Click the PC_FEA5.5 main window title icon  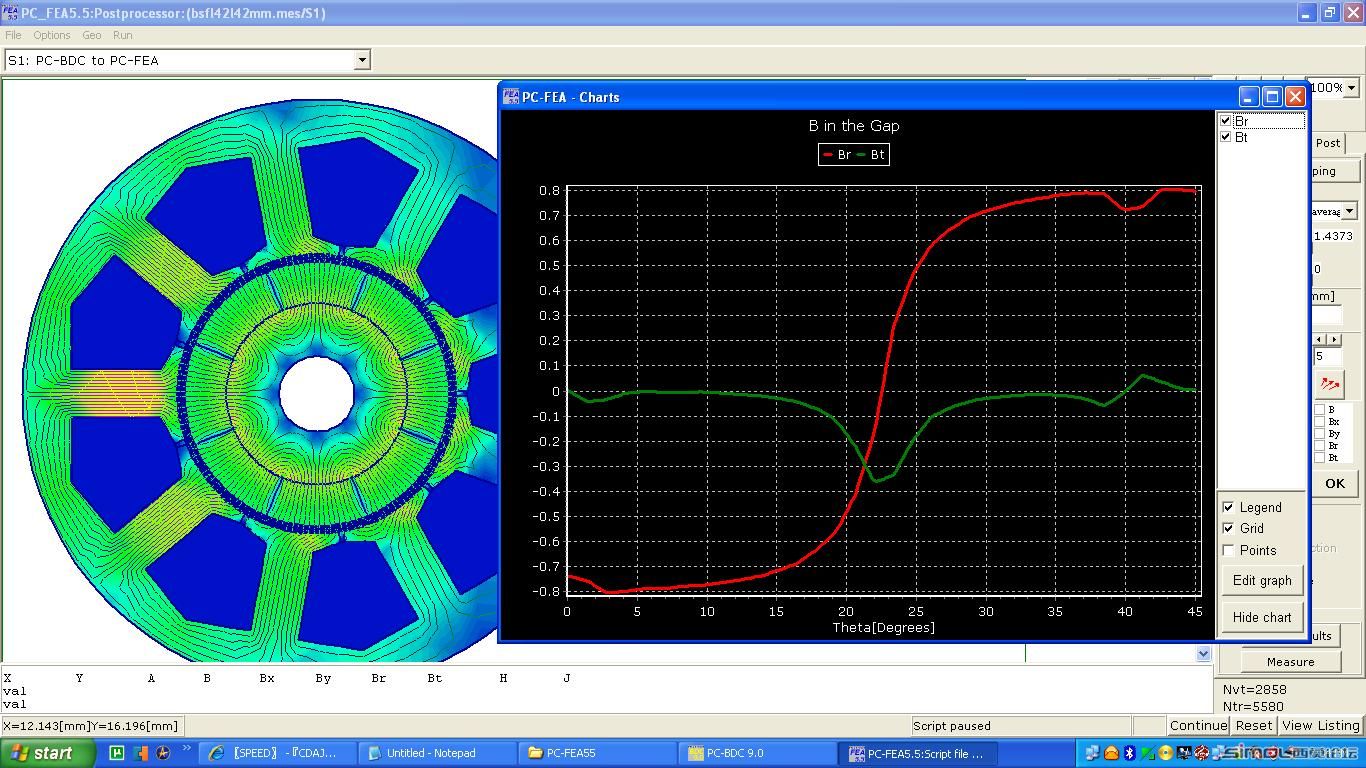(10, 13)
